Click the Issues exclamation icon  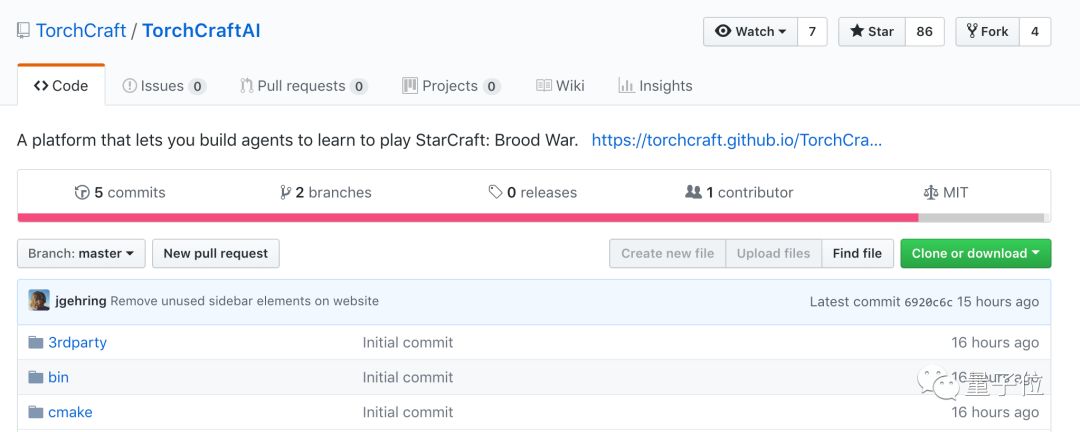point(129,86)
